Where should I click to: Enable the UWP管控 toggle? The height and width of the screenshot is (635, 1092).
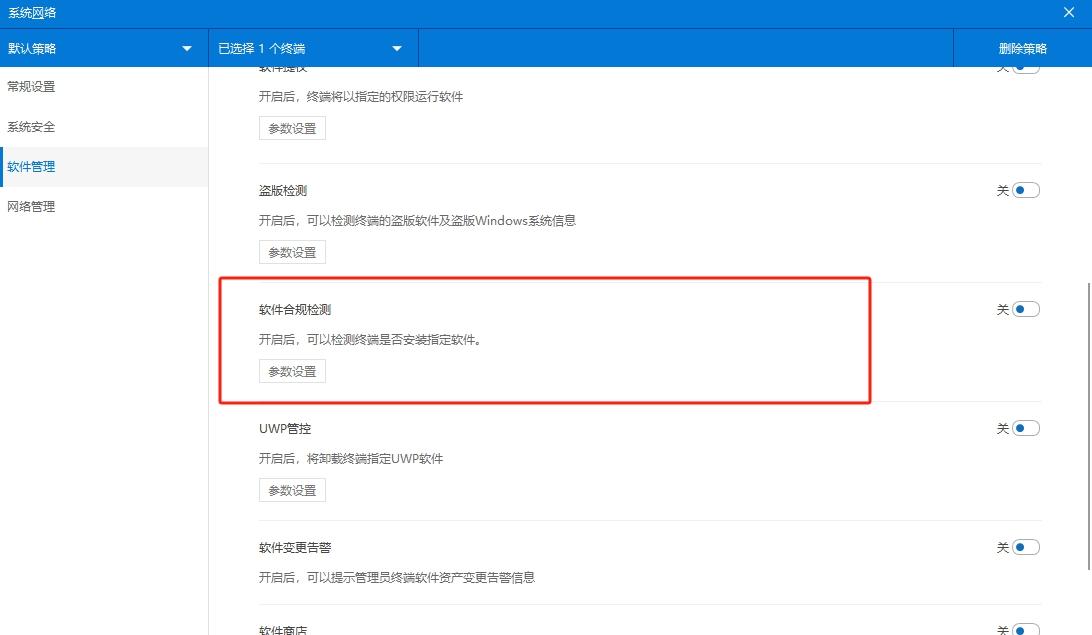[1021, 427]
